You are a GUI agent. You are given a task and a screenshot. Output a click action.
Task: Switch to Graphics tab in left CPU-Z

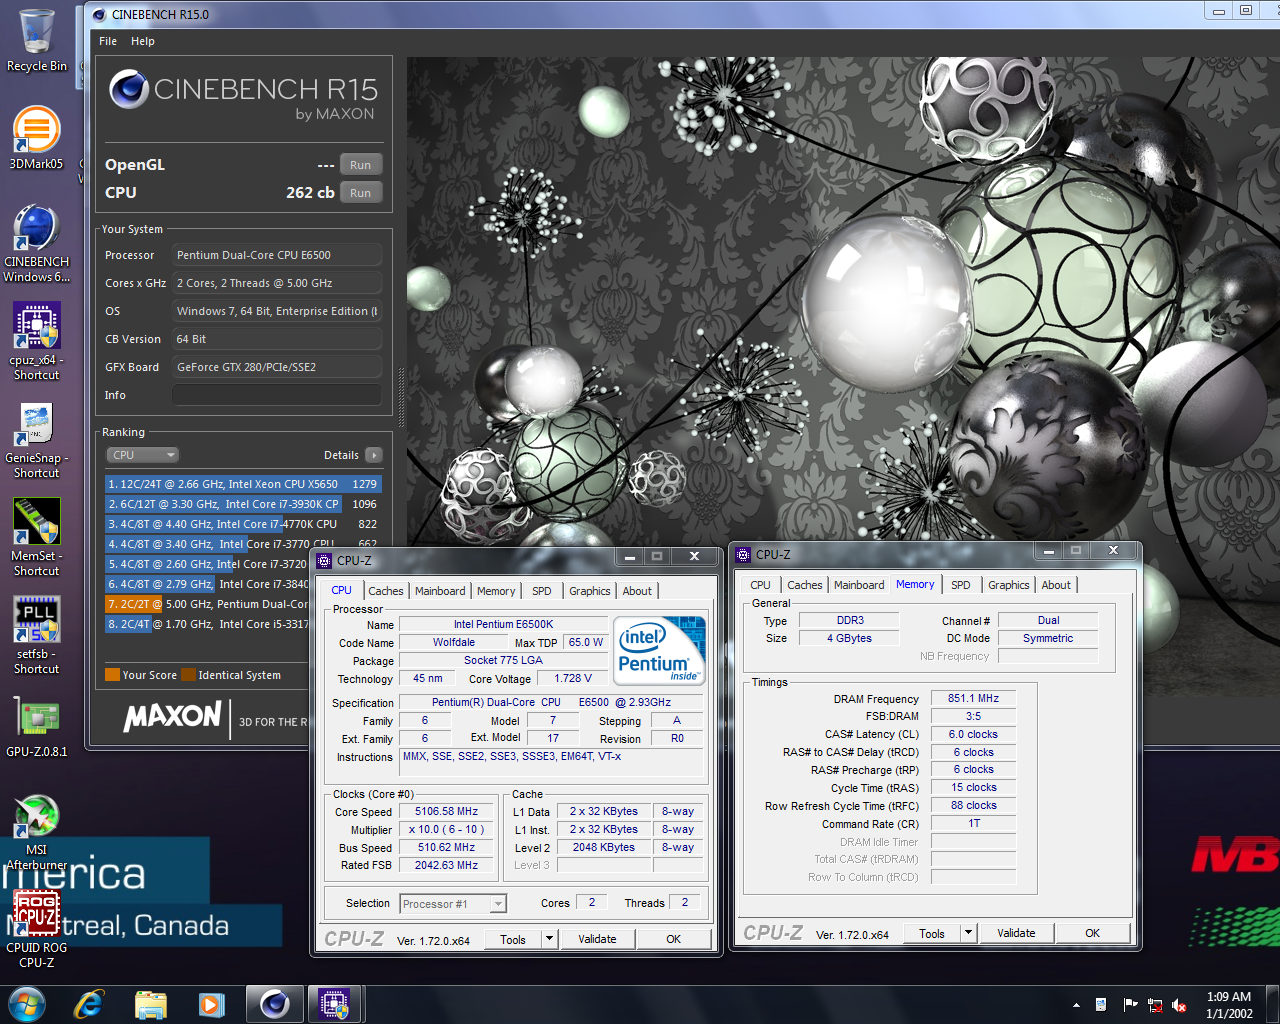tap(590, 591)
